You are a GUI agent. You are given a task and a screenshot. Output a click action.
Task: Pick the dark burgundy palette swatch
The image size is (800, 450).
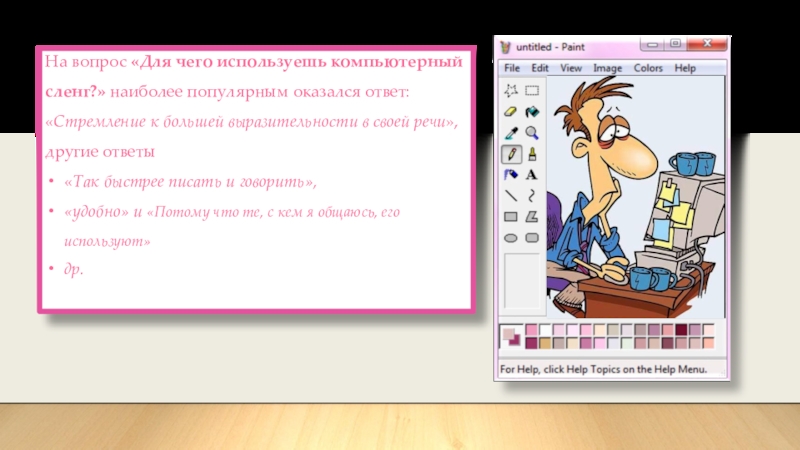(x=681, y=330)
